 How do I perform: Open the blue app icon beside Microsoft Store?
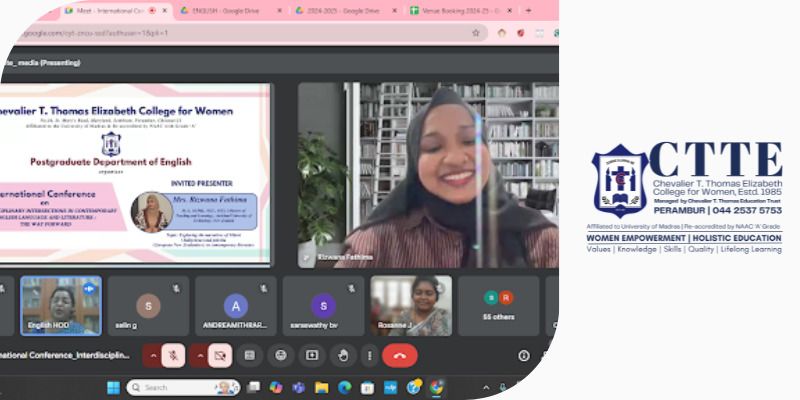390,388
